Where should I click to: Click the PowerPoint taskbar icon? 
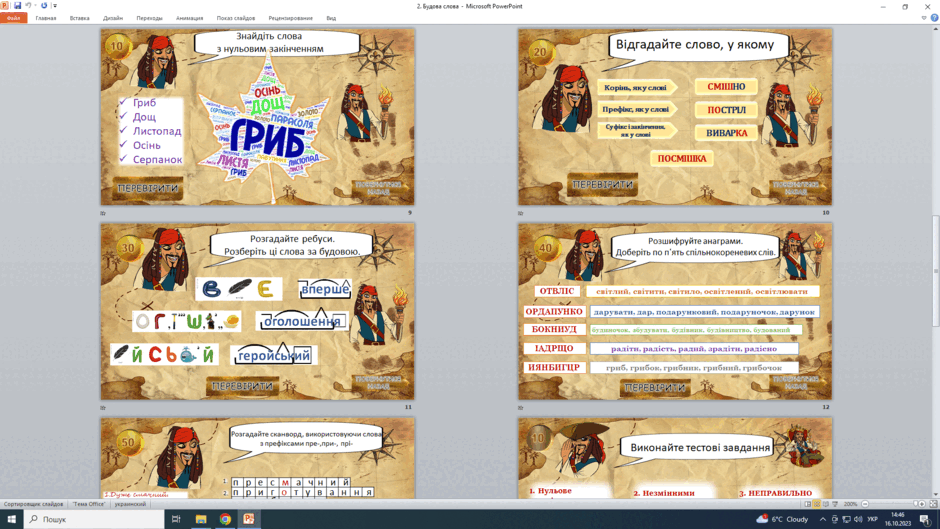coord(249,519)
